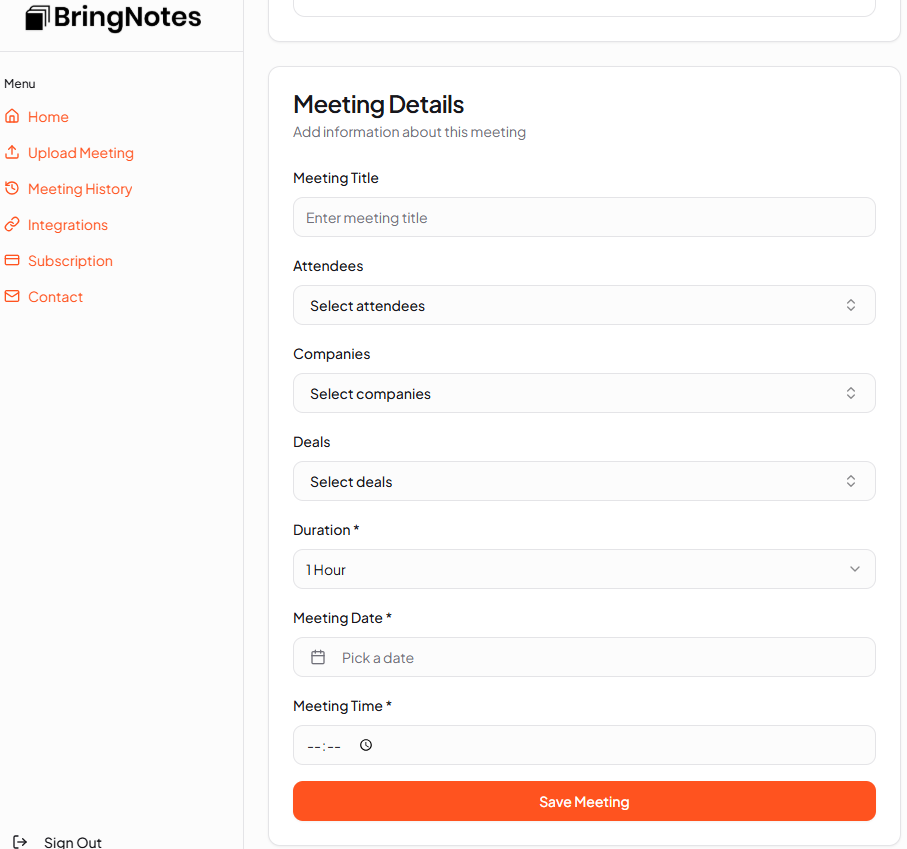
Task: Click the BringNotes logo
Action: [112, 18]
